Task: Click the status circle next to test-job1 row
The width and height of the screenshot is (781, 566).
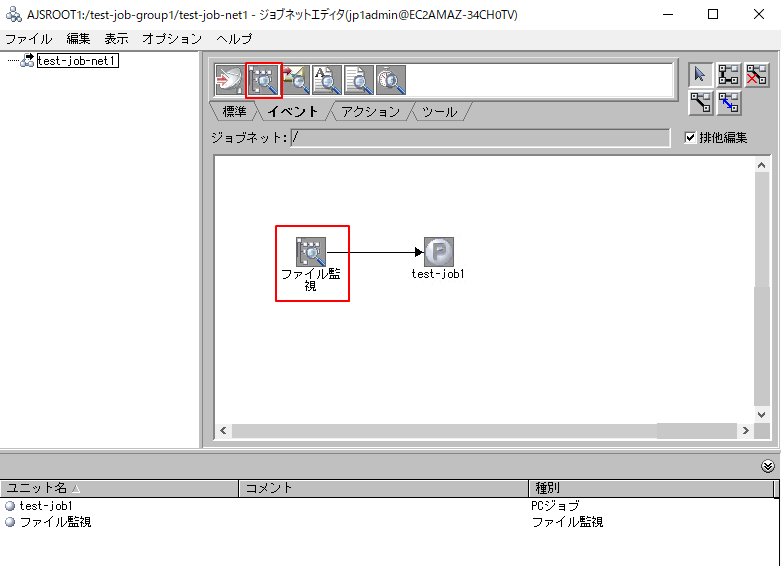Action: [10, 506]
